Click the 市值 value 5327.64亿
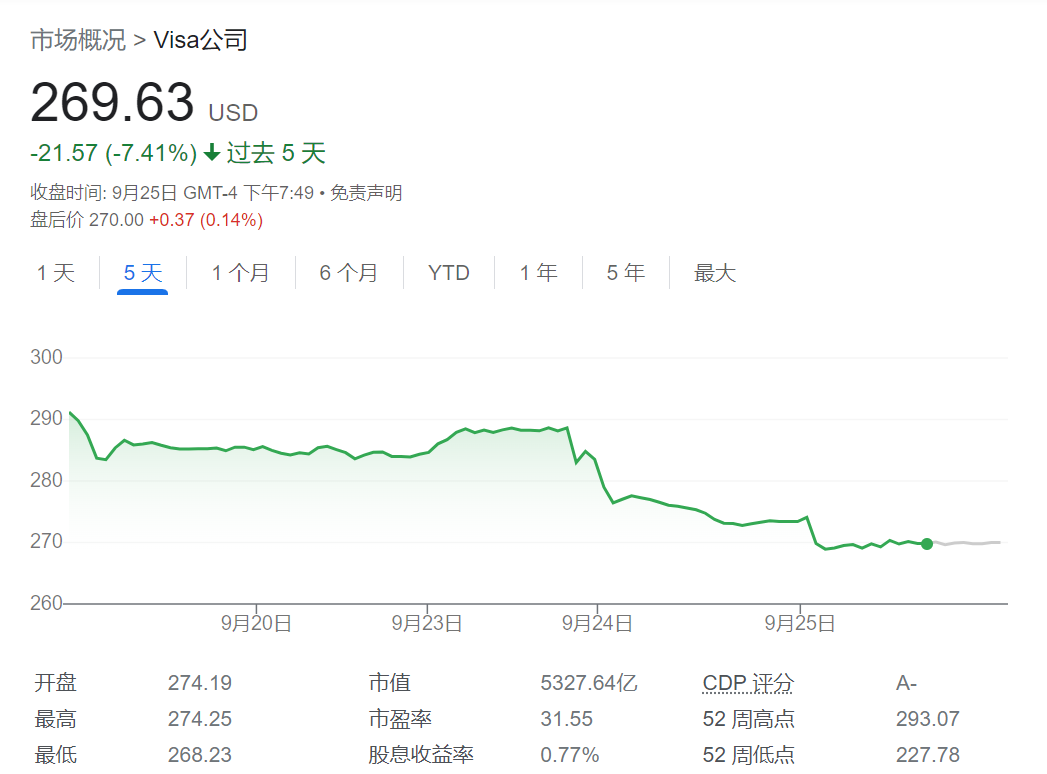Image resolution: width=1047 pixels, height=774 pixels. [589, 683]
